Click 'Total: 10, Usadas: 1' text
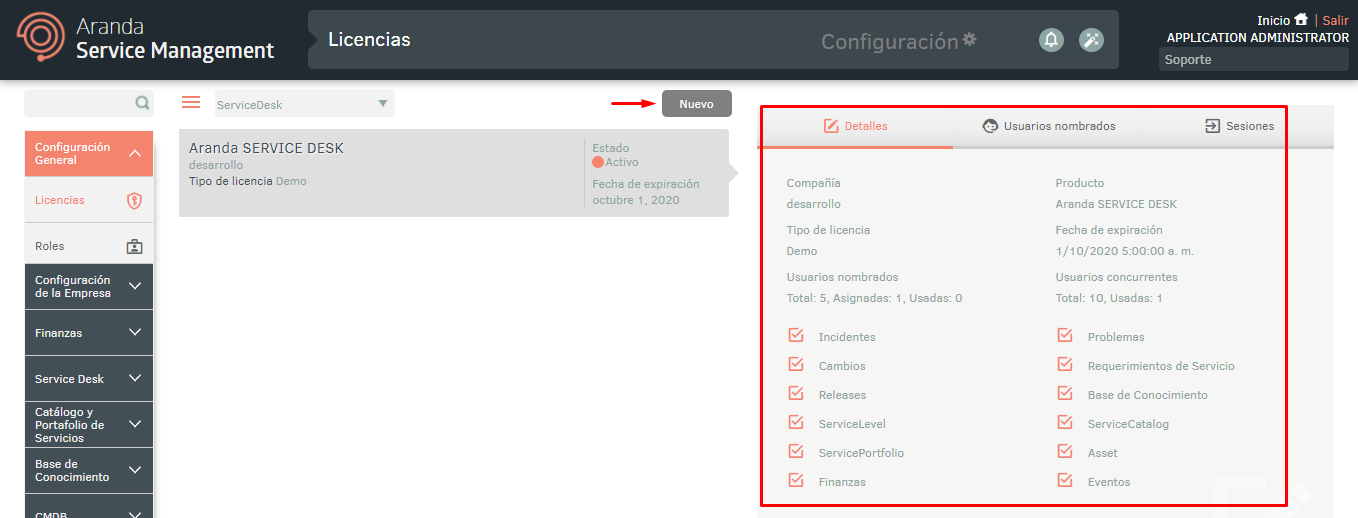1358x518 pixels. [x=1109, y=298]
